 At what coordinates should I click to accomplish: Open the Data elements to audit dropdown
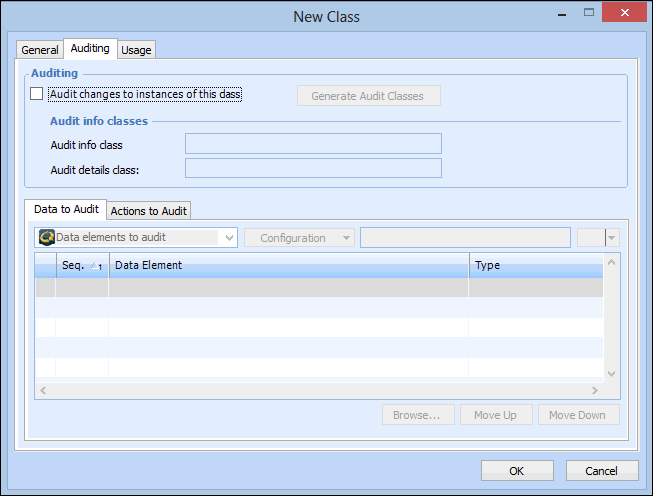[x=229, y=238]
